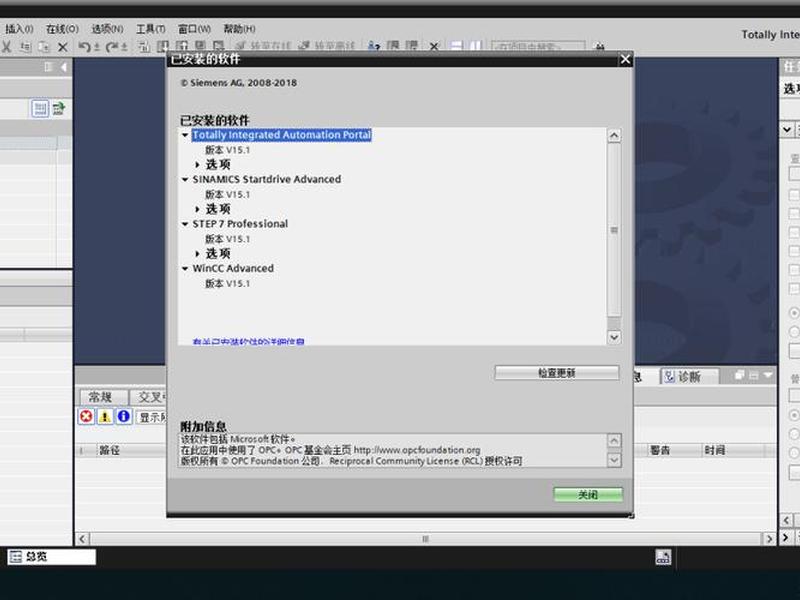Switch to the 交叉 tab
Screen dimensions: 800x600
(148, 397)
